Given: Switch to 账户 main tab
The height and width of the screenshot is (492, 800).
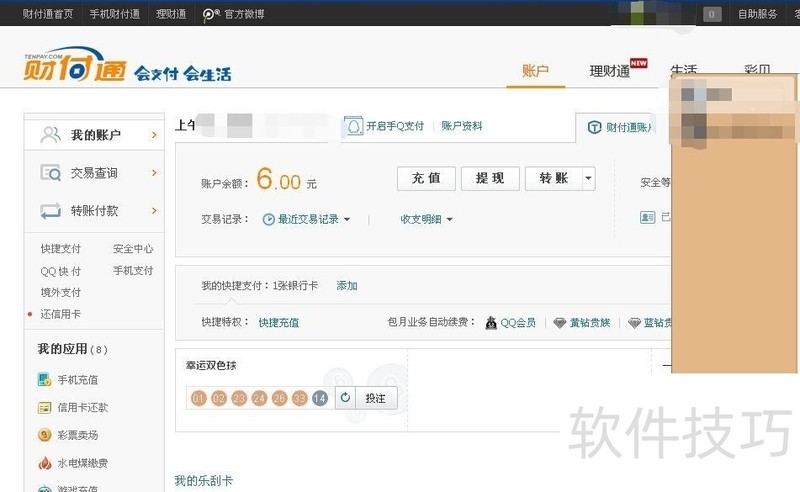Looking at the screenshot, I should pyautogui.click(x=535, y=71).
